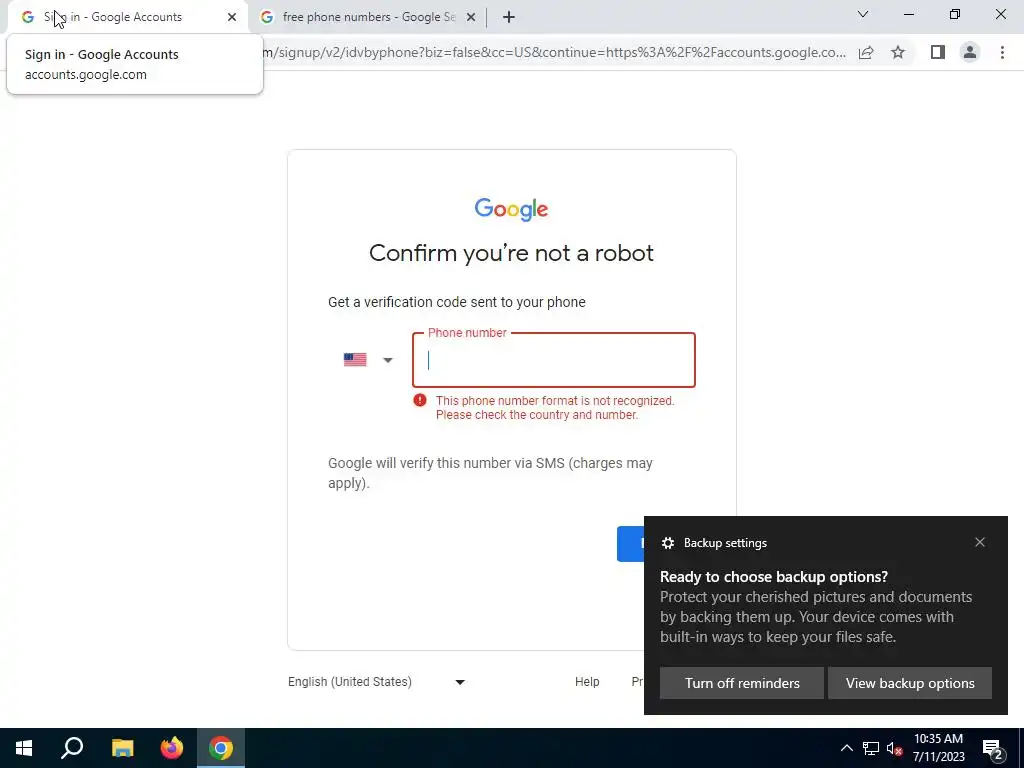Click the Google logo
This screenshot has height=768, width=1024.
tap(511, 209)
